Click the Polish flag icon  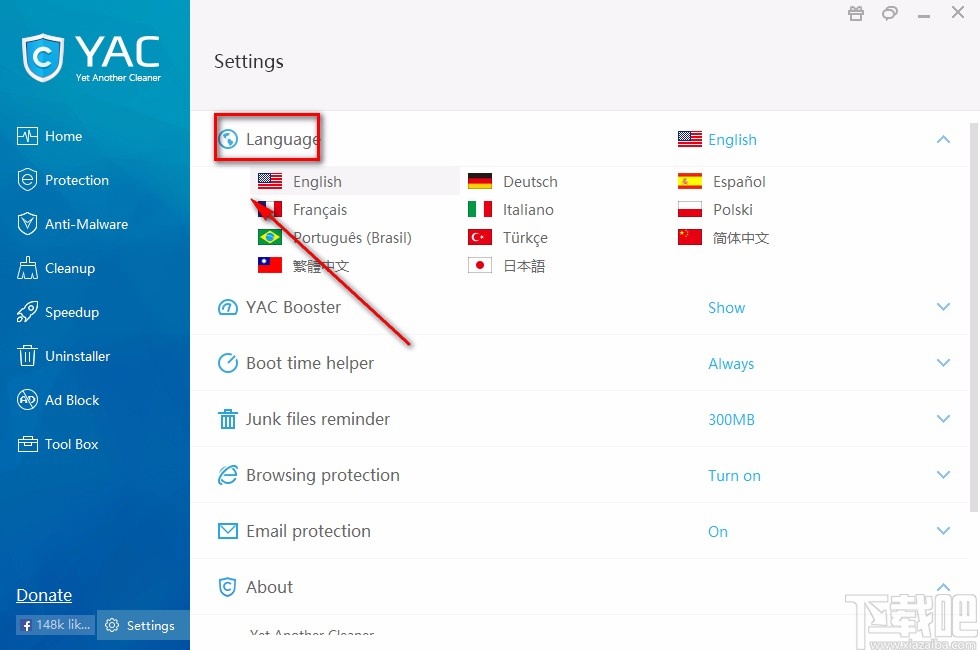689,209
